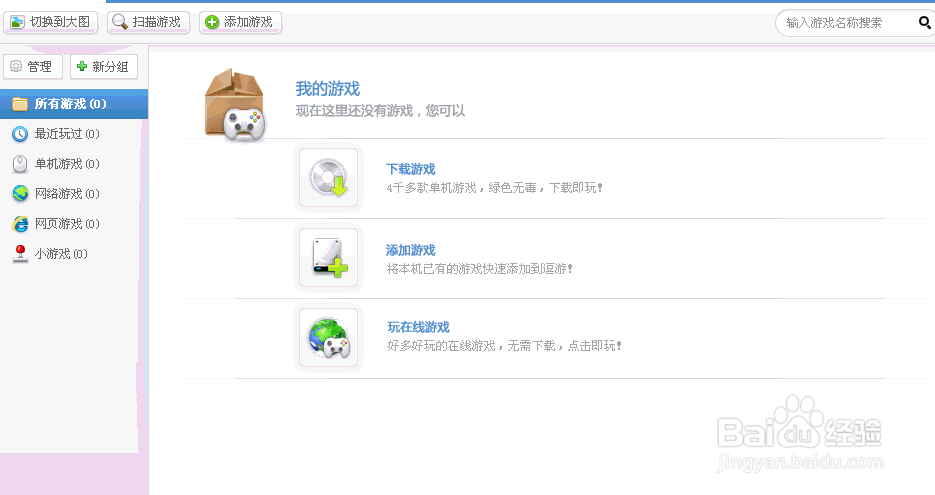
Task: Click the green plus icon on 添加游戏
Action: point(212,22)
